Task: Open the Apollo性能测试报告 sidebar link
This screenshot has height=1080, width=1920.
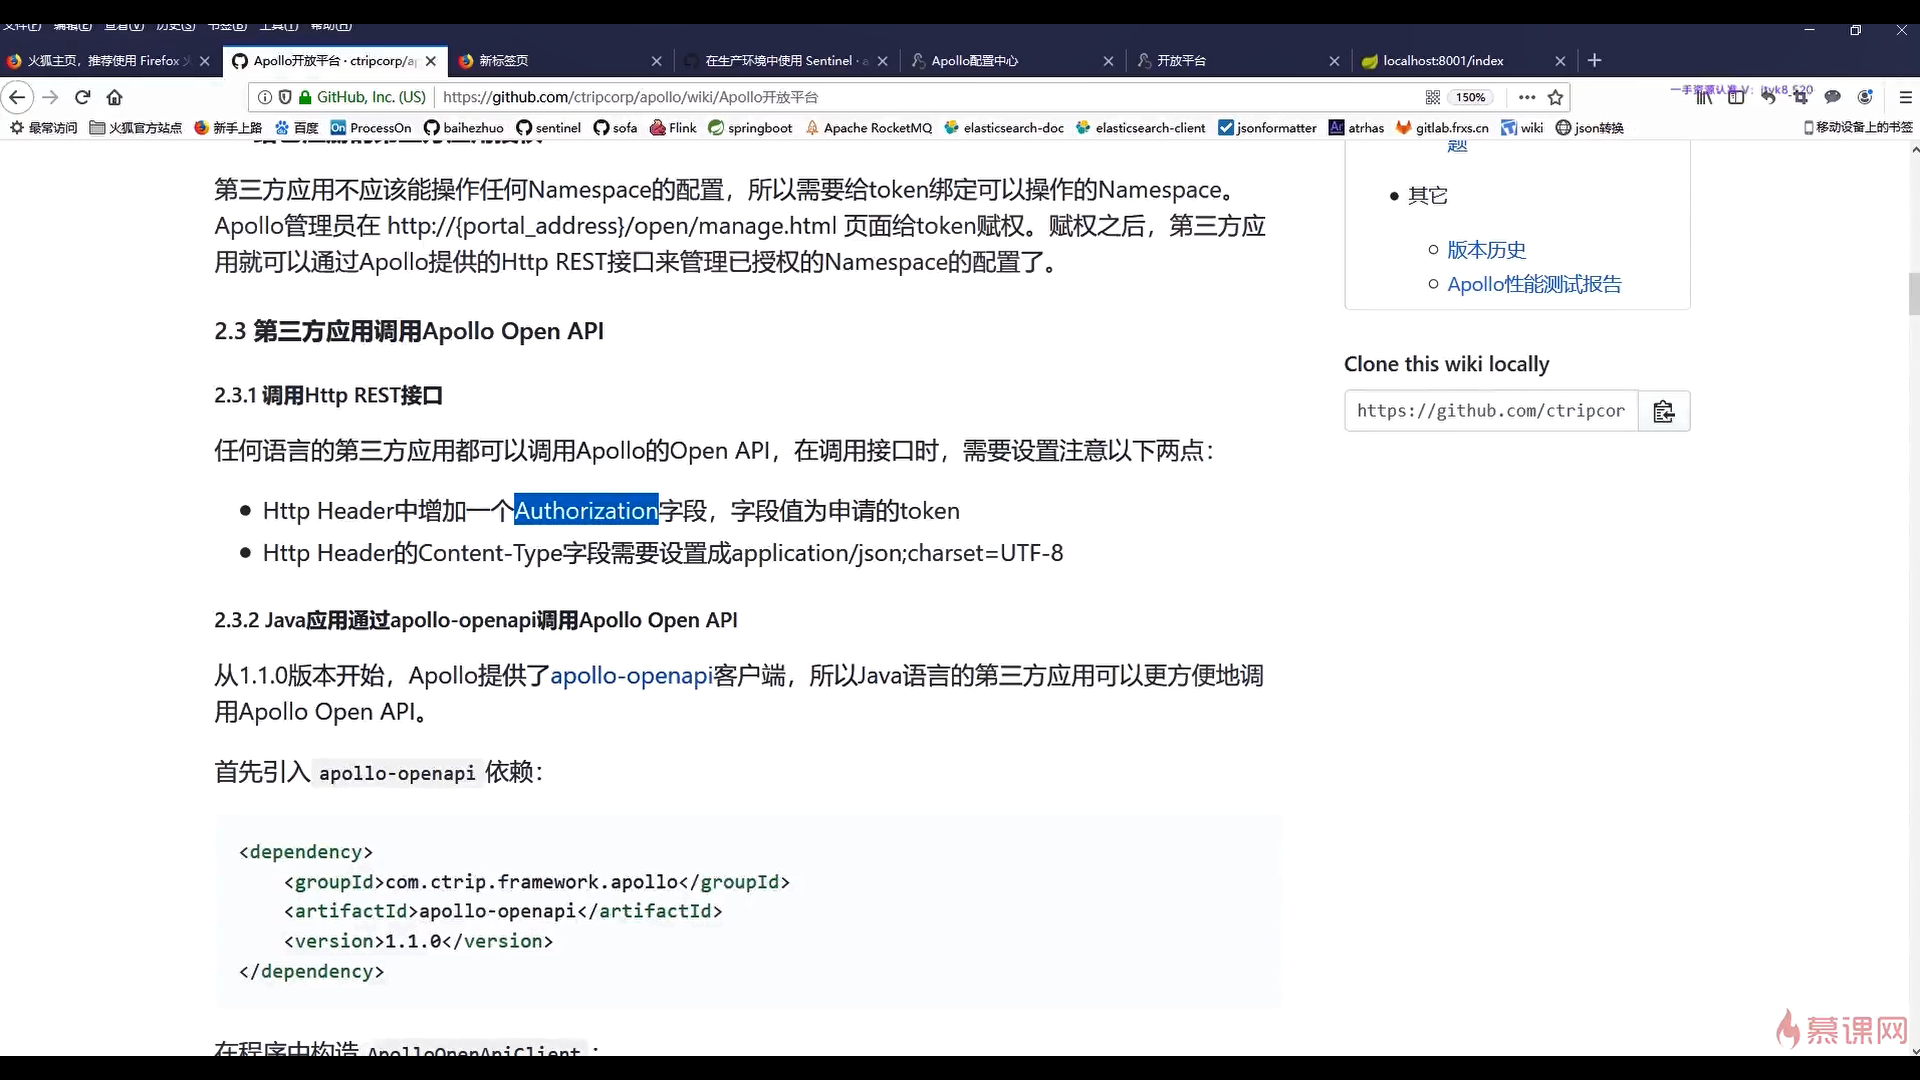Action: click(1534, 284)
